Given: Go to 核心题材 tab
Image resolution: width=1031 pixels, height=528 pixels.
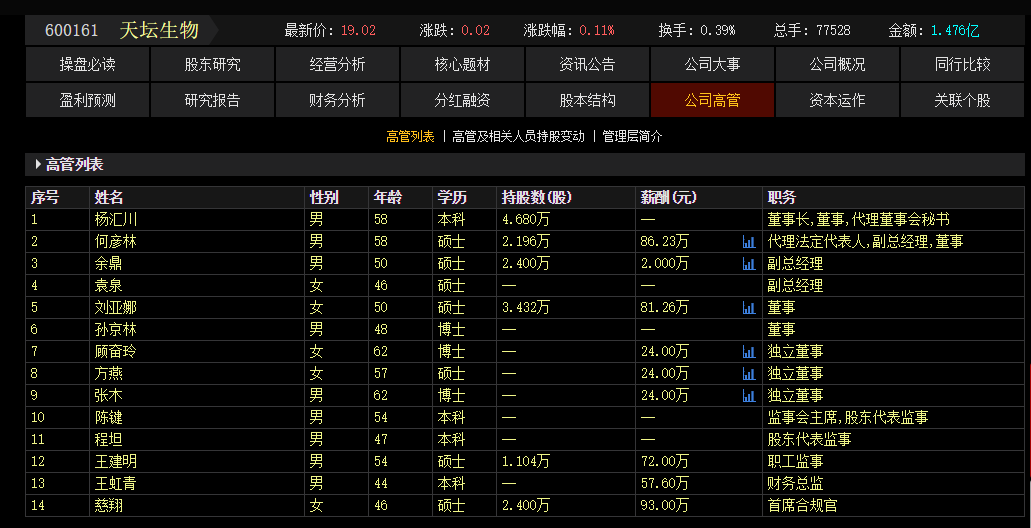Looking at the screenshot, I should (x=462, y=64).
